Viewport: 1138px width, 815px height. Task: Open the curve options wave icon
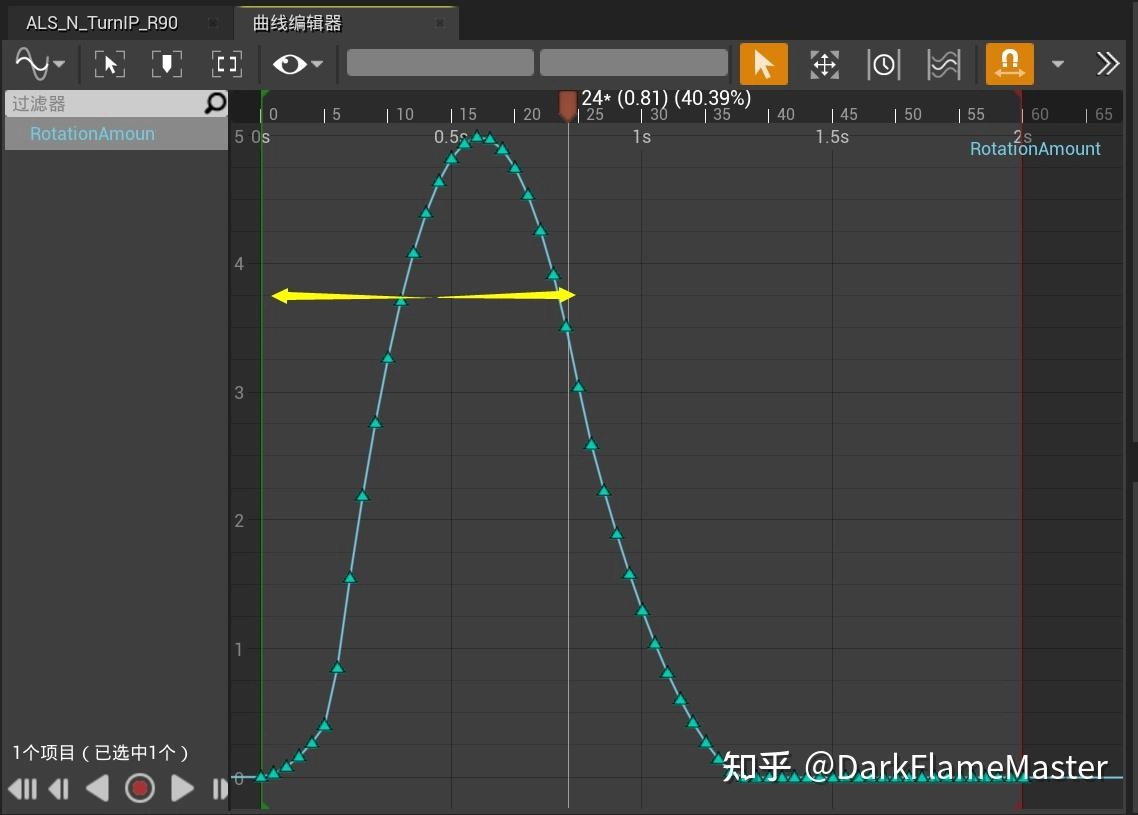click(32, 64)
